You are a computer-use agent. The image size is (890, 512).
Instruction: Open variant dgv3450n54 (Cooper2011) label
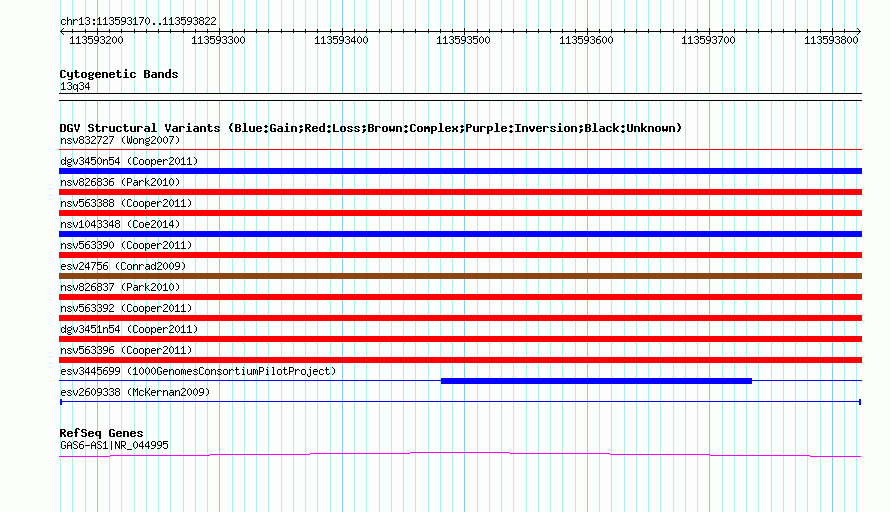[x=129, y=161]
